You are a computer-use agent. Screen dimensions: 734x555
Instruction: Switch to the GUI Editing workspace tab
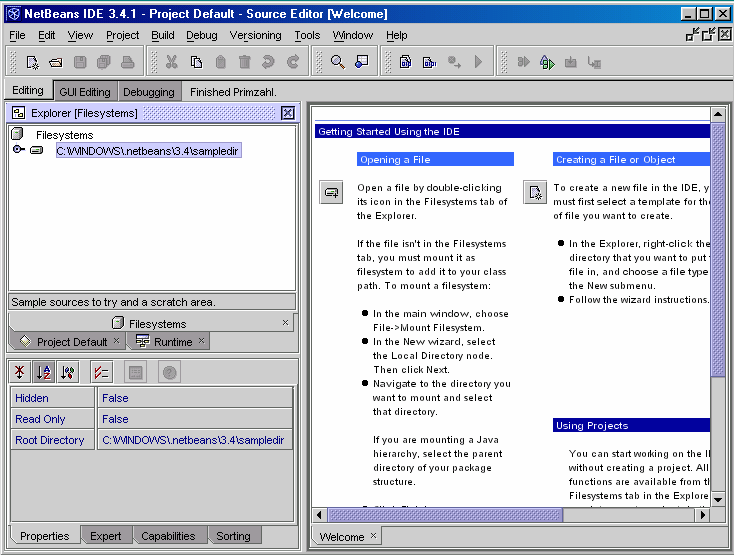point(85,92)
